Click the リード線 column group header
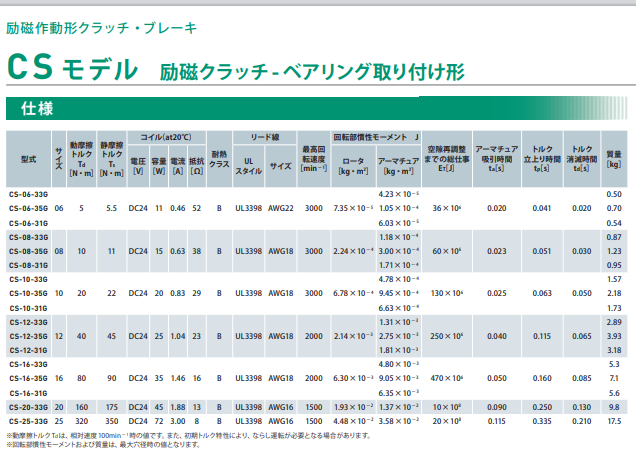636x455 pixels. [x=264, y=136]
